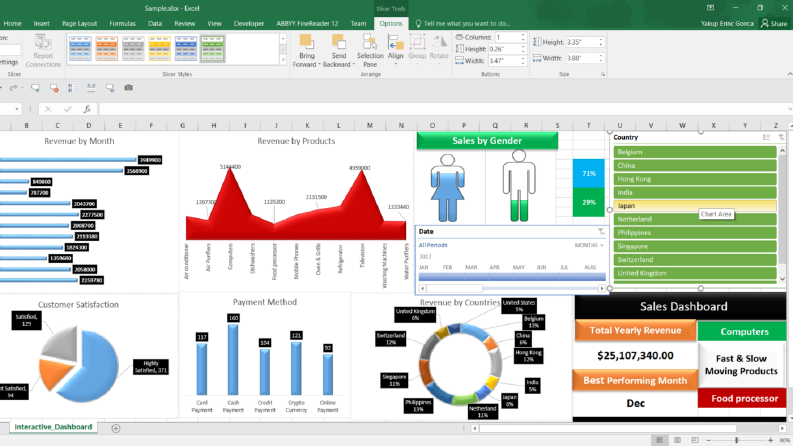Open Bring Forward dropdown arrow
793x446 pixels.
320,65
